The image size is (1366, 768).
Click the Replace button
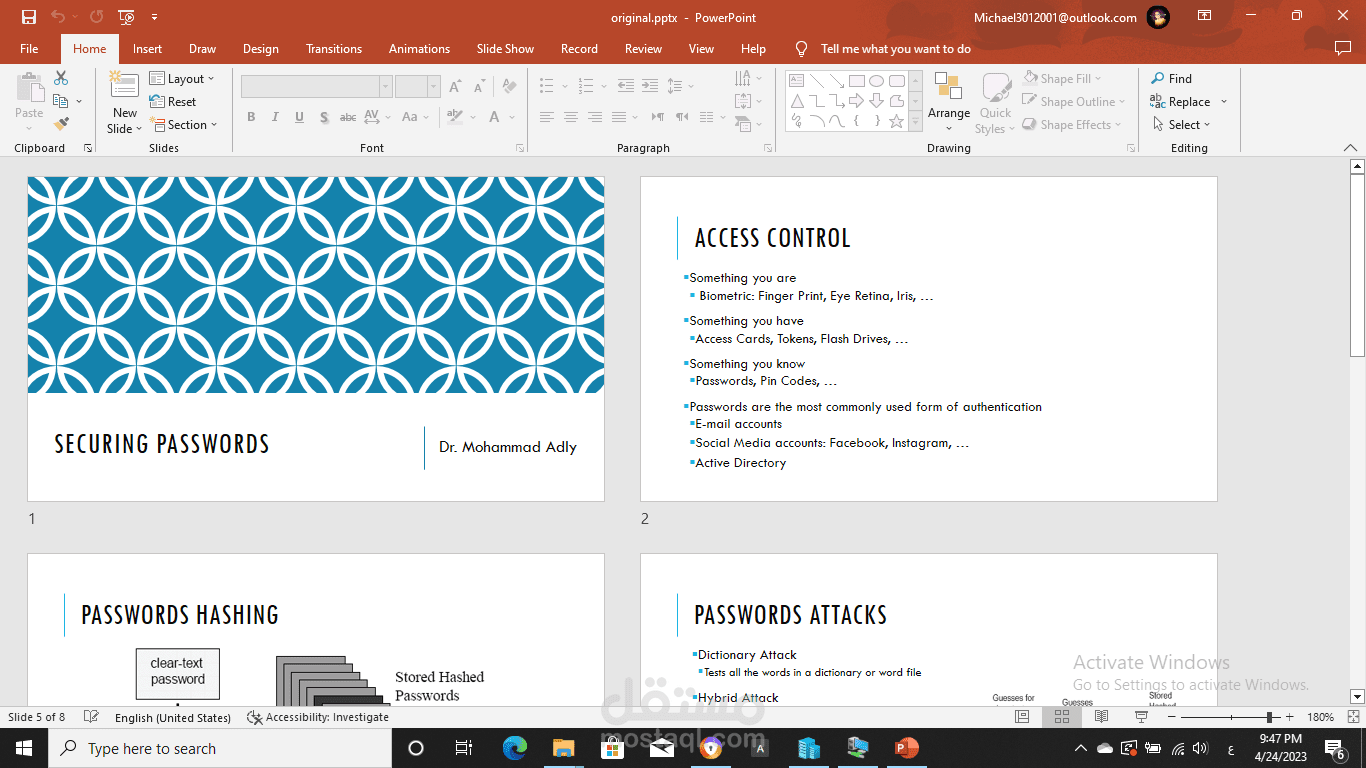click(x=1180, y=102)
